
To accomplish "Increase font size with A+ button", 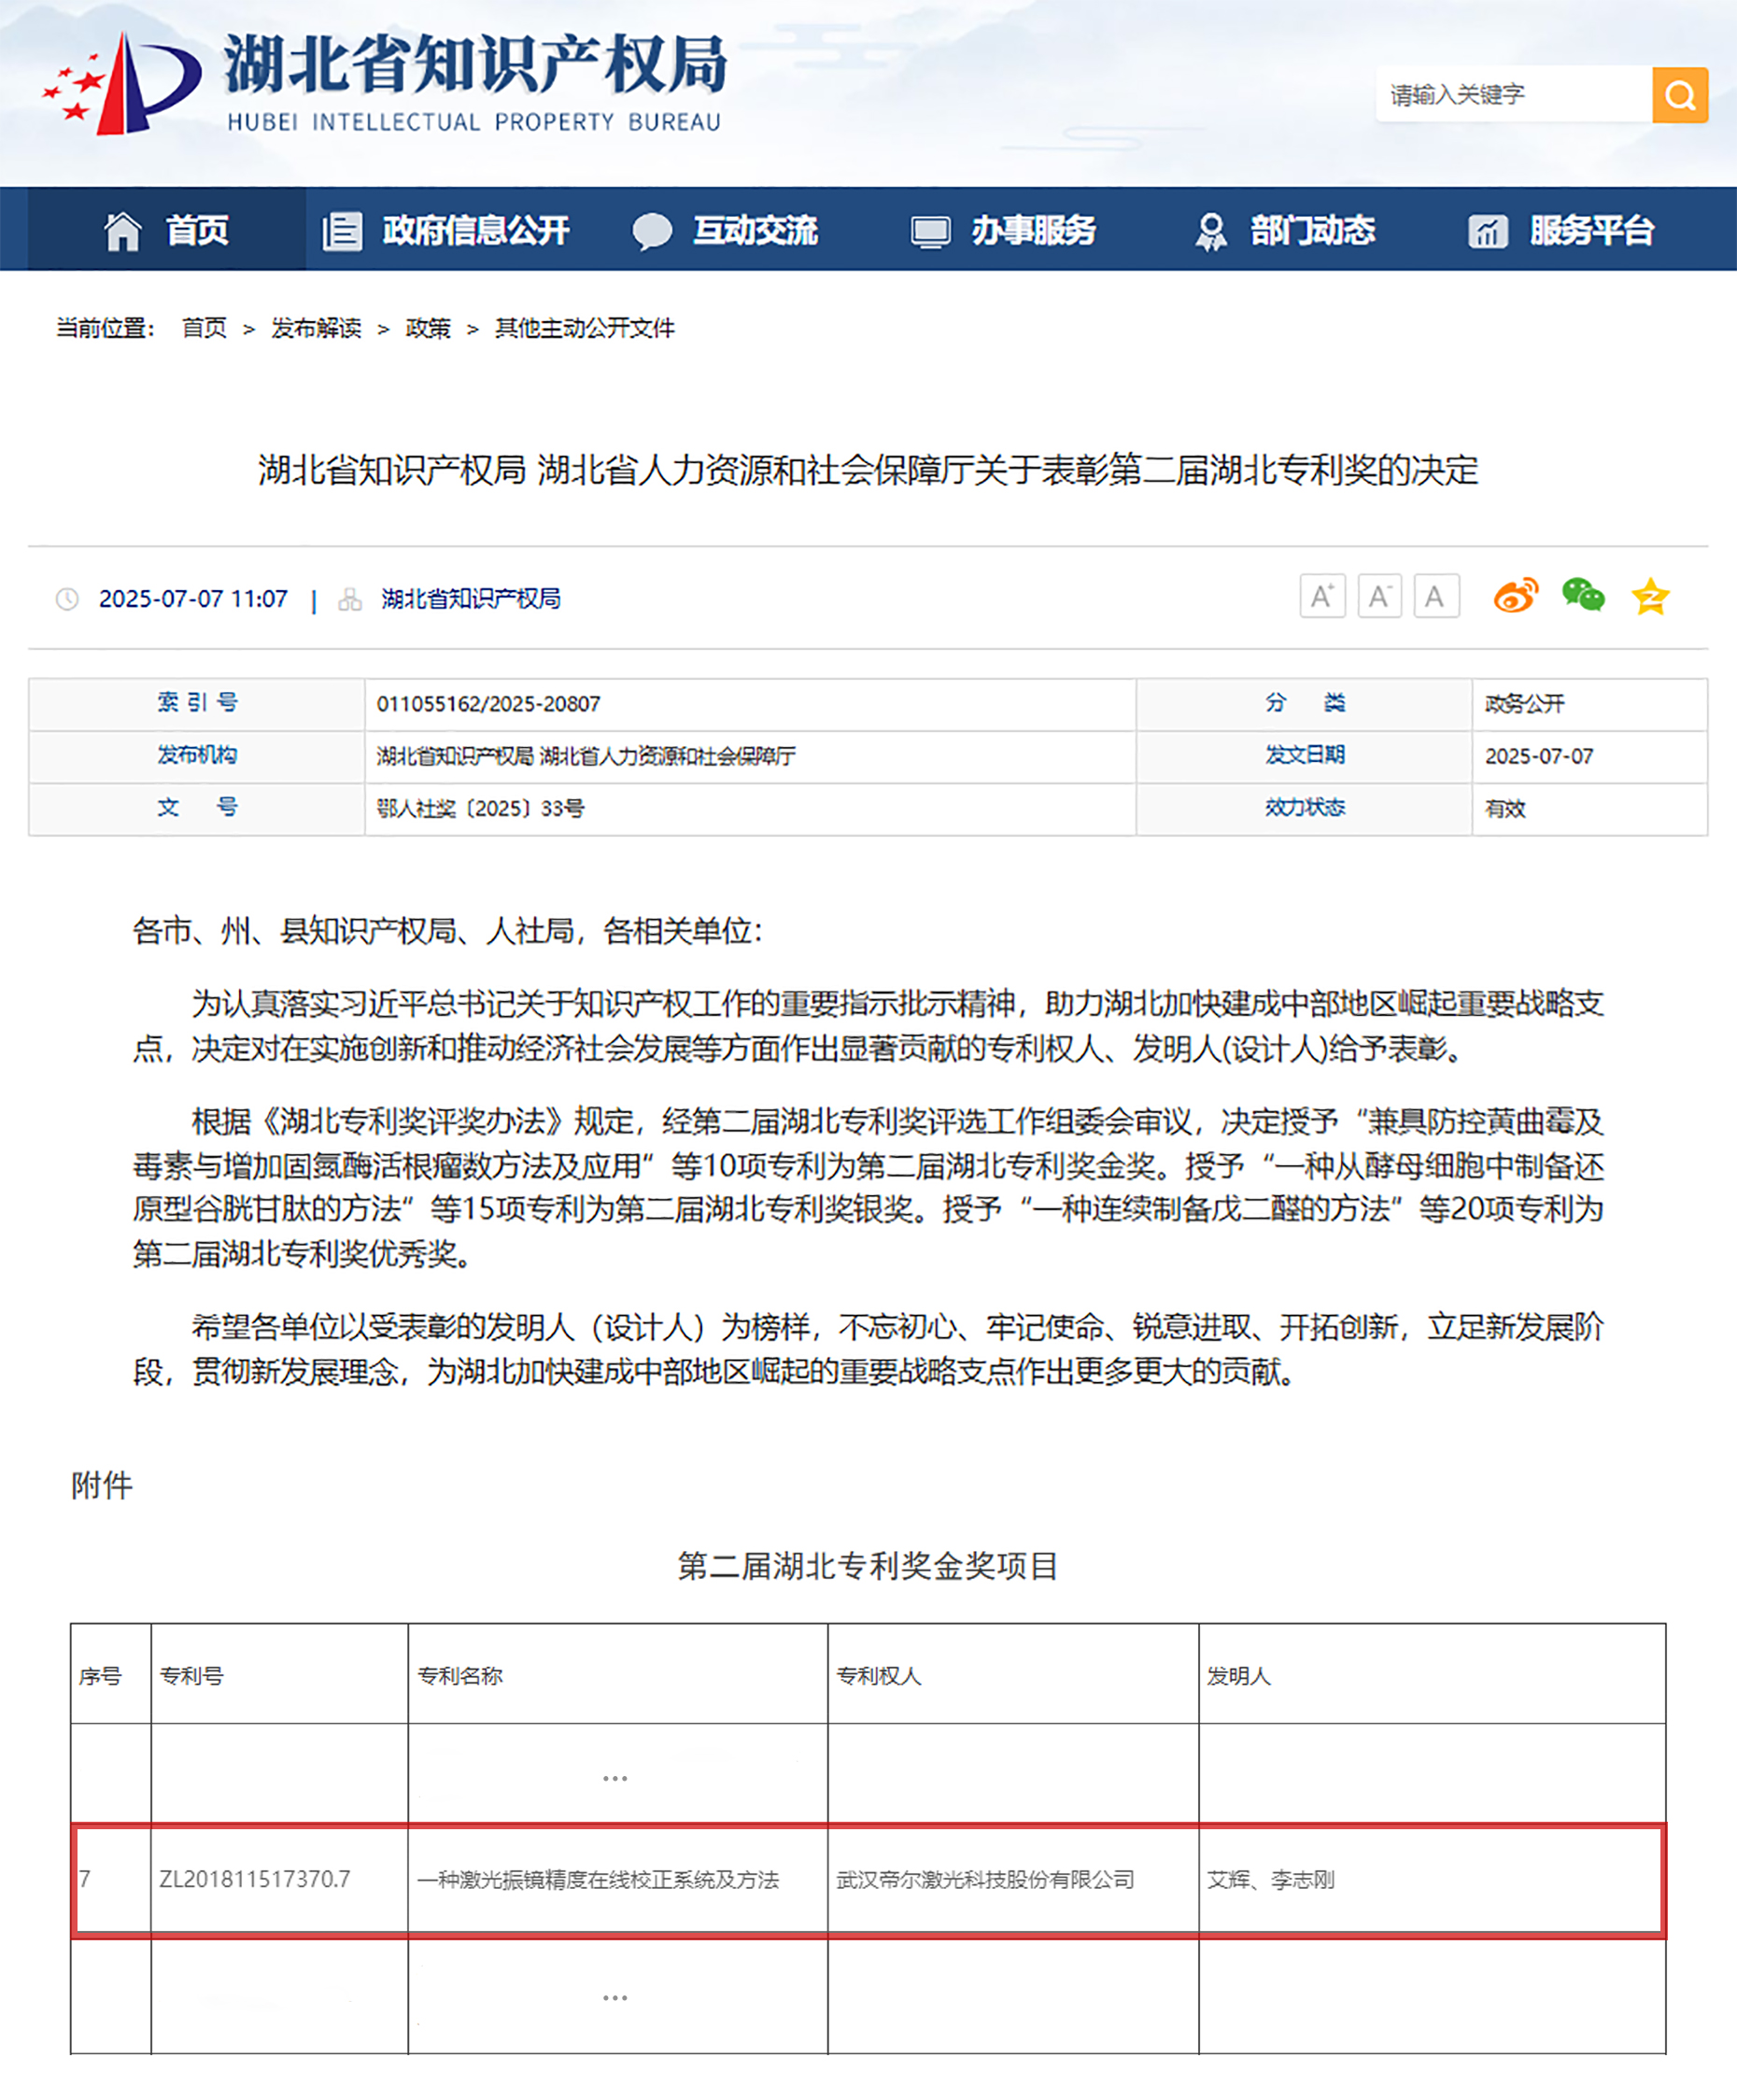I will [1322, 597].
